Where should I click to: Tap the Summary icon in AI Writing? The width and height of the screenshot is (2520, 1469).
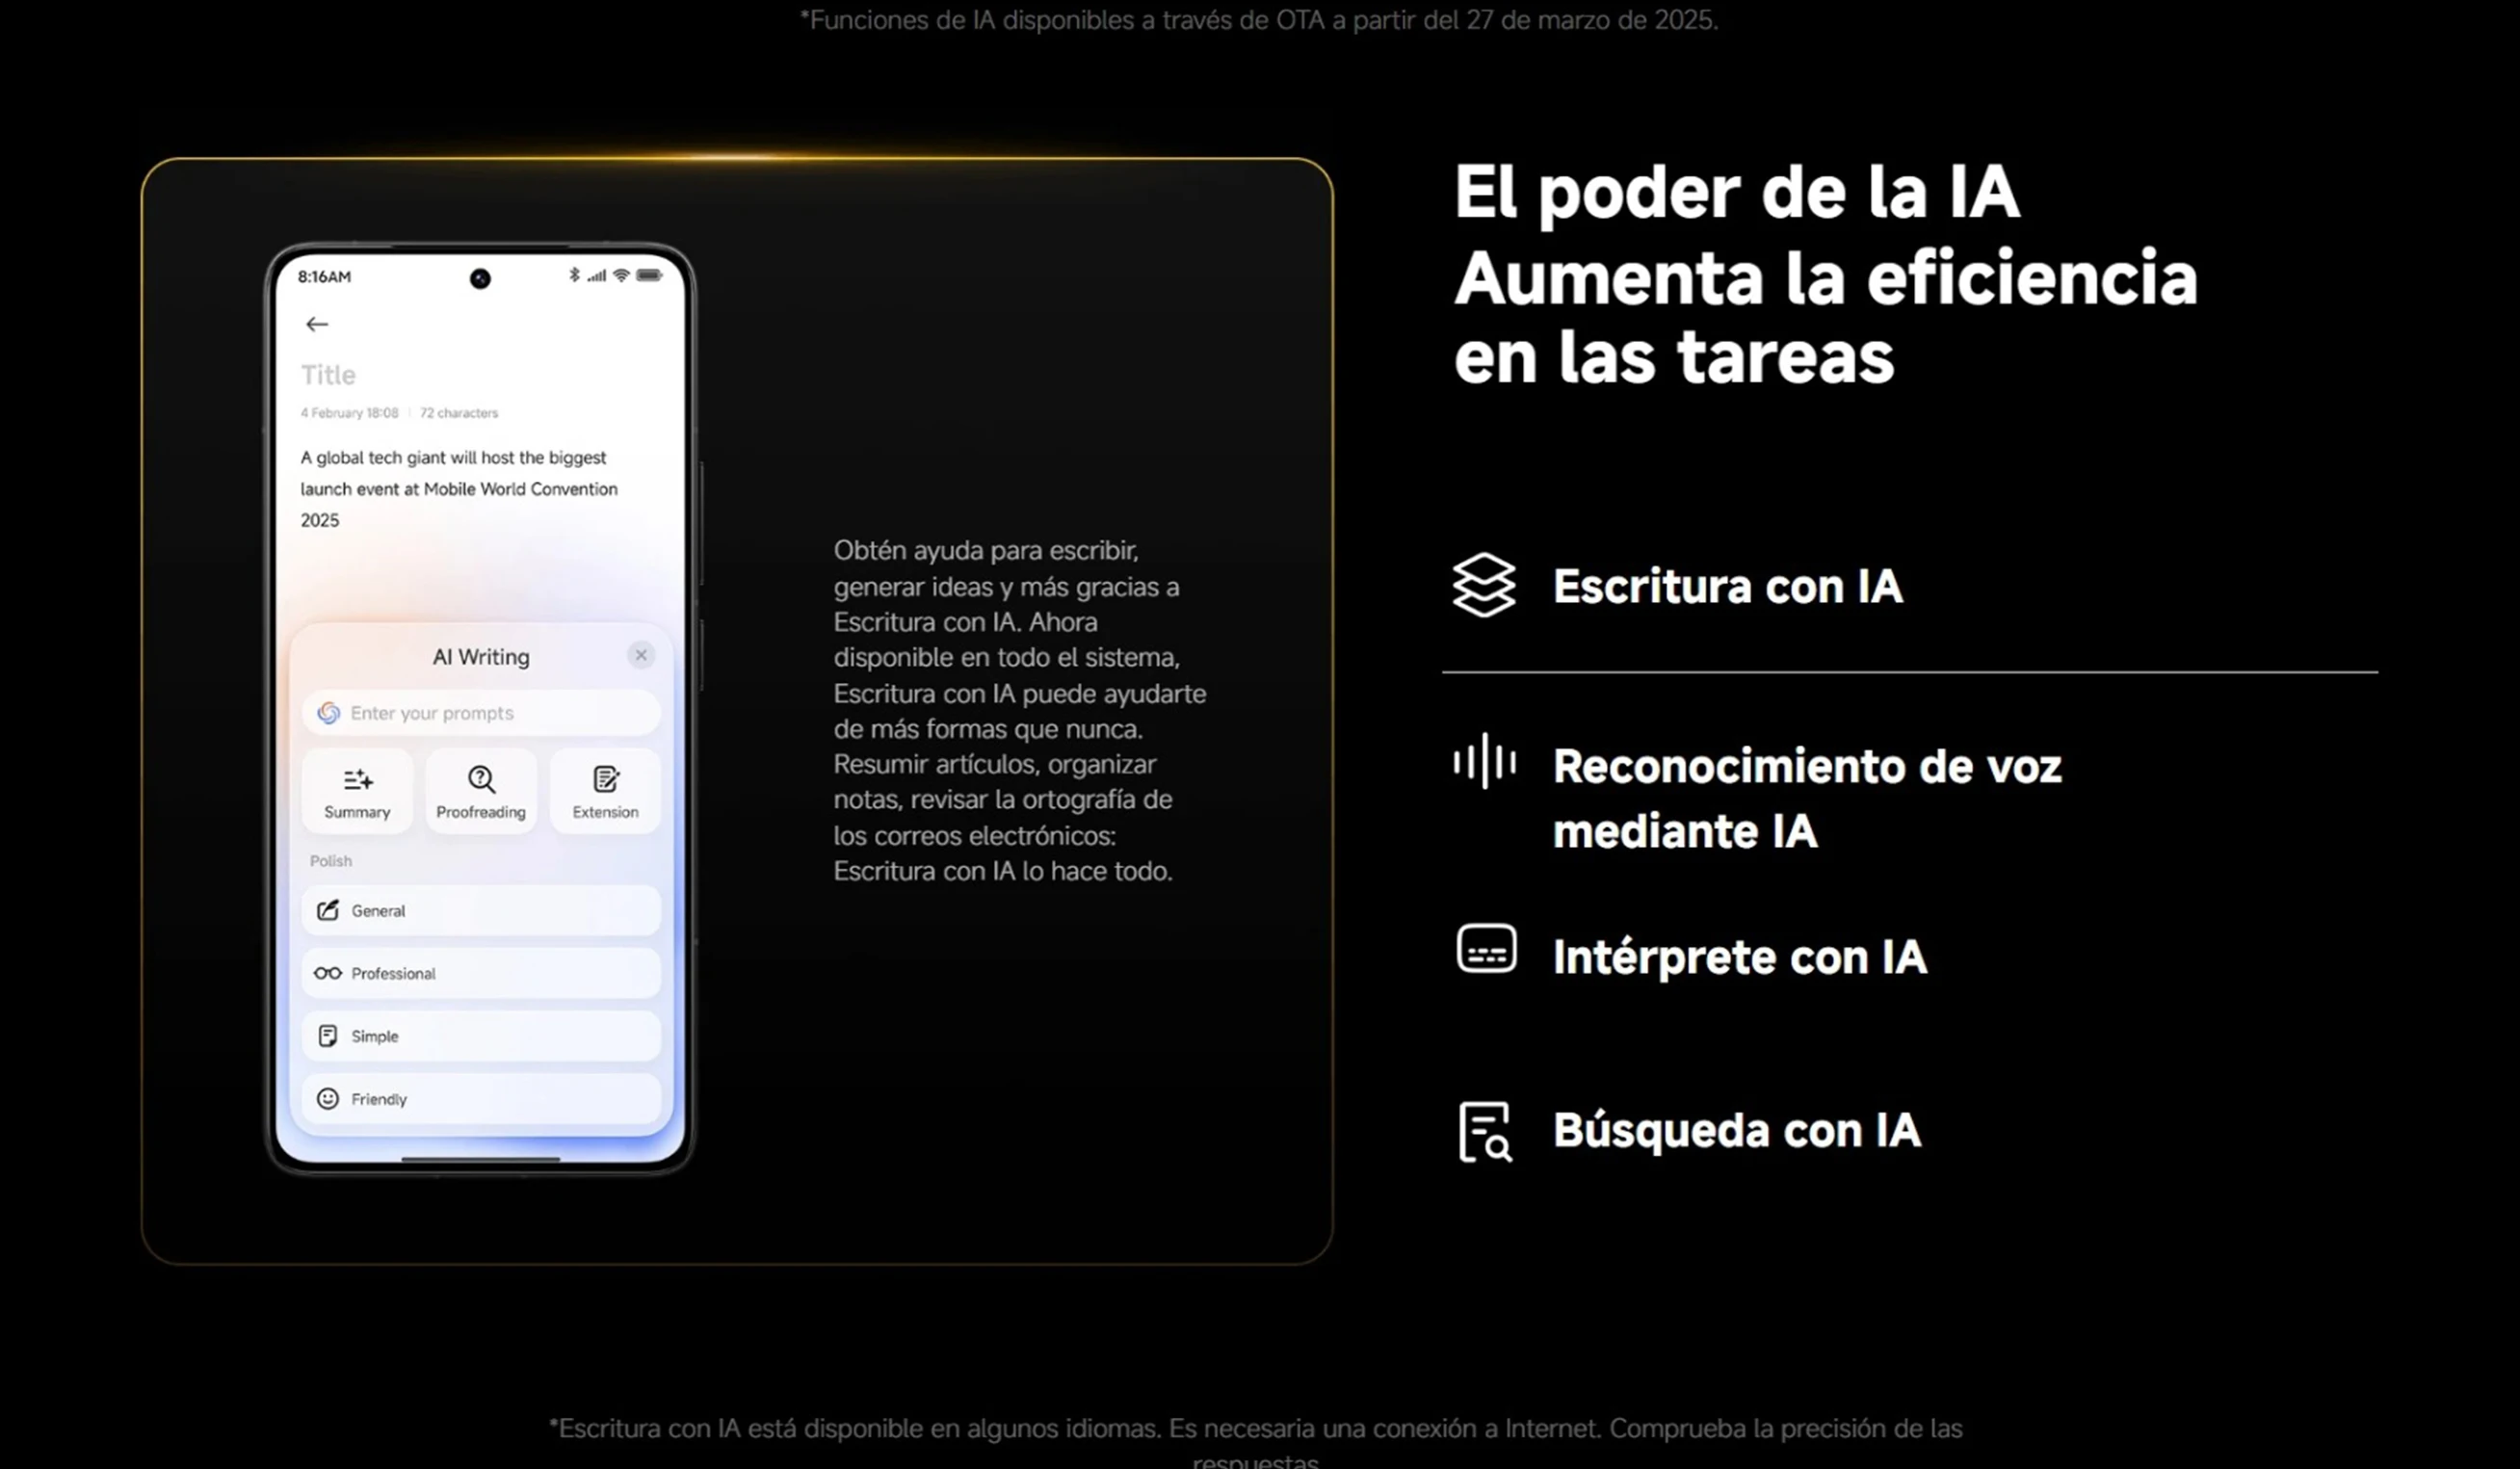click(x=357, y=780)
